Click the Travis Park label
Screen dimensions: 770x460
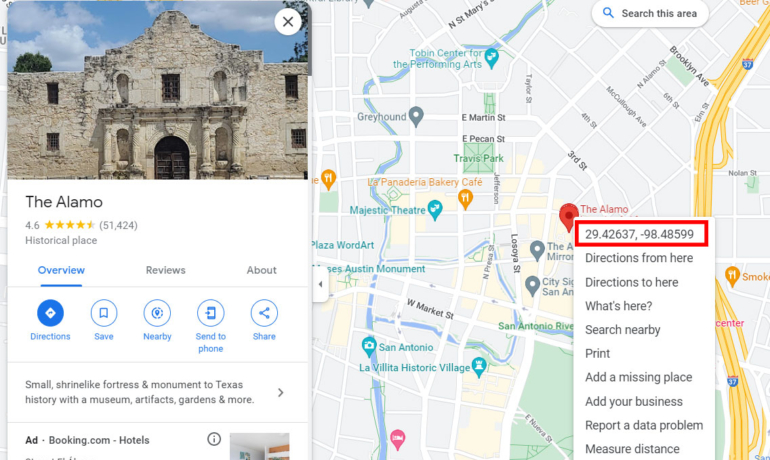pos(478,158)
